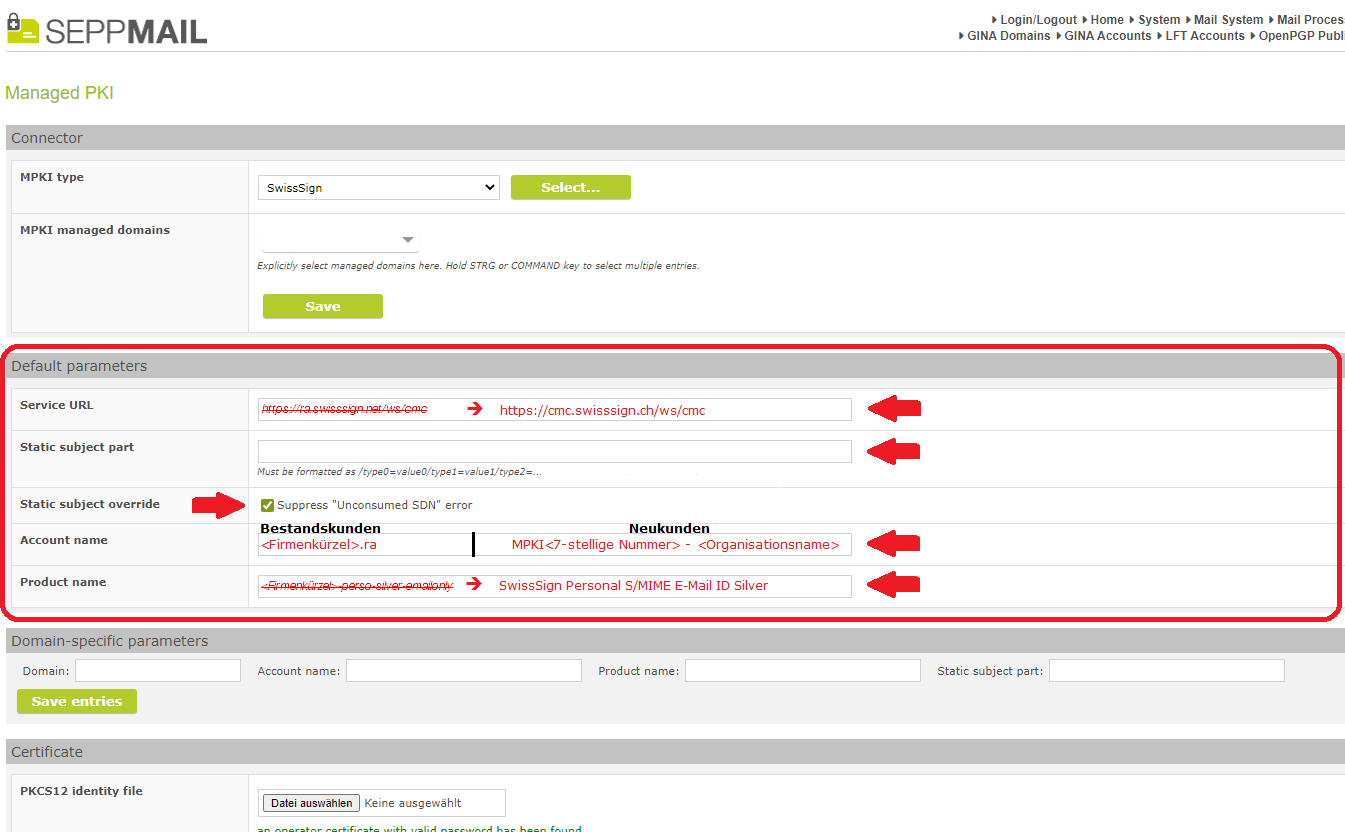The width and height of the screenshot is (1345, 832).
Task: Click the domain-specific Product name field
Action: tap(803, 671)
